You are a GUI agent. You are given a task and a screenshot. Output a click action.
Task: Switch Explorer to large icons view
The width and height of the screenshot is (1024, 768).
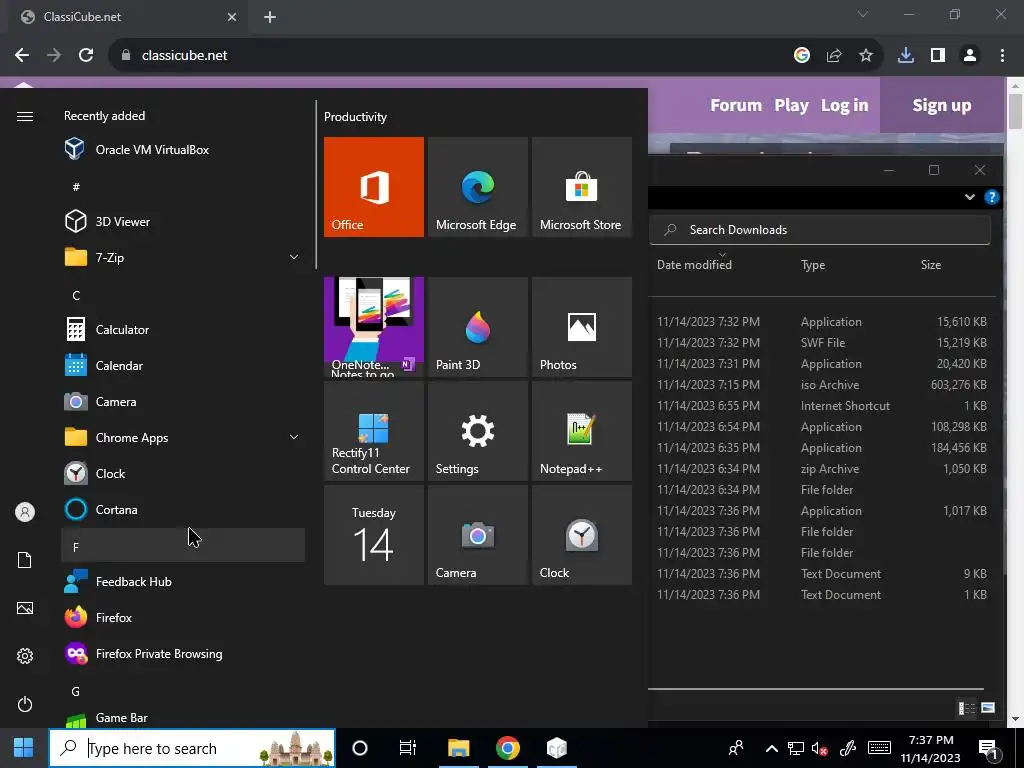(987, 708)
